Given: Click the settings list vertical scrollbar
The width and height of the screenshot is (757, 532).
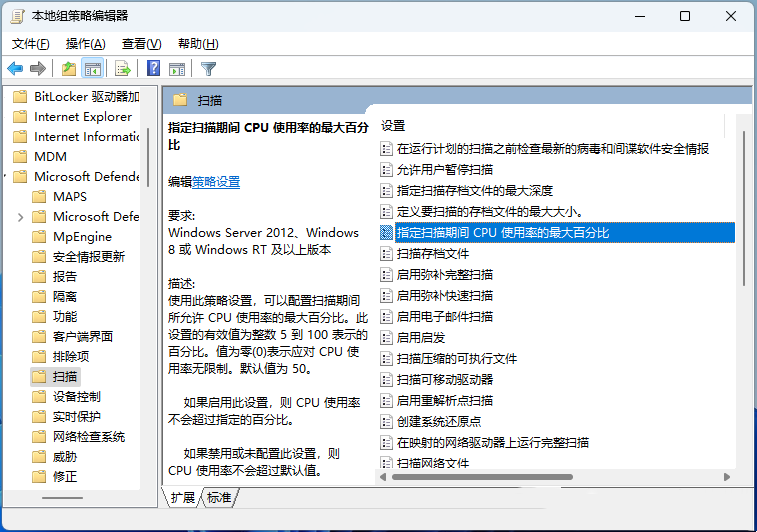Looking at the screenshot, I should click(744, 210).
